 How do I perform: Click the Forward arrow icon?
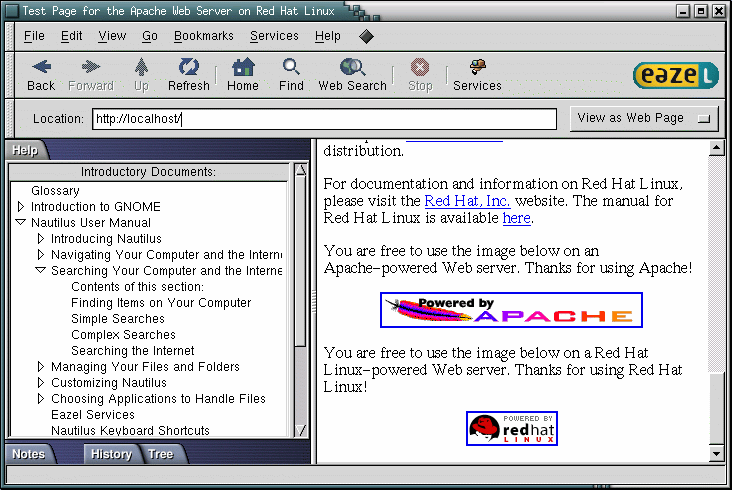[x=91, y=67]
